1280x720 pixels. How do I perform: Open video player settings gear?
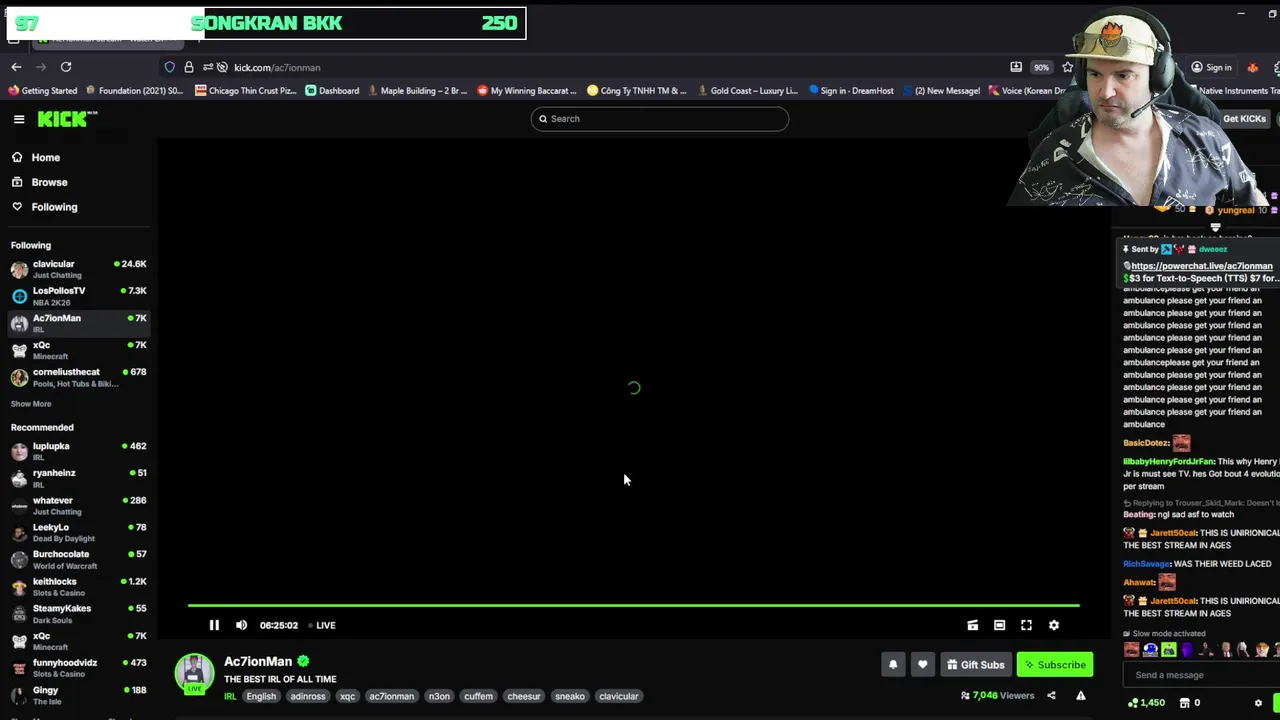tap(1054, 625)
